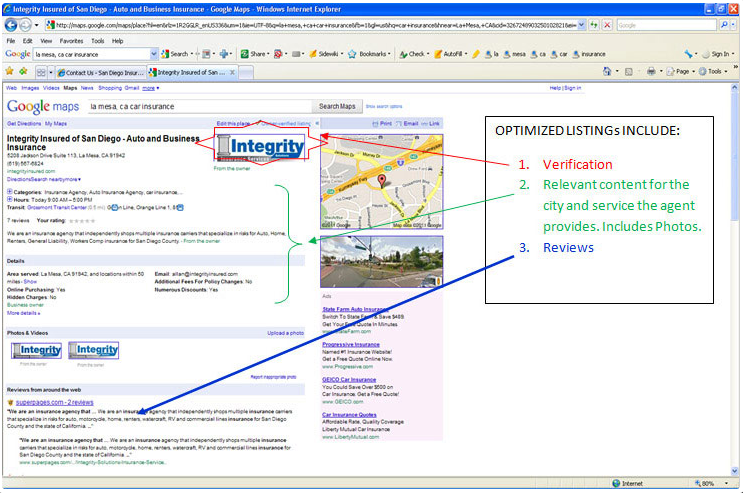Click the yellow highlighter pencil icon
Image resolution: width=743 pixels, height=493 pixels.
[x=476, y=54]
